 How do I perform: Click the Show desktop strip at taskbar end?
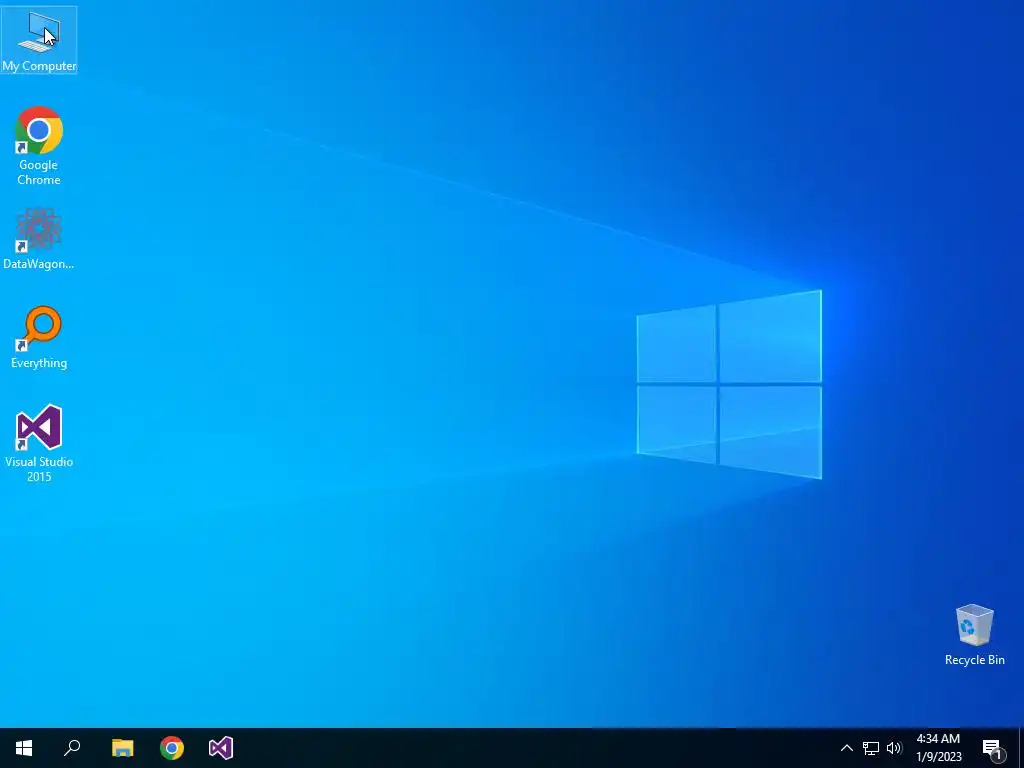point(1021,748)
